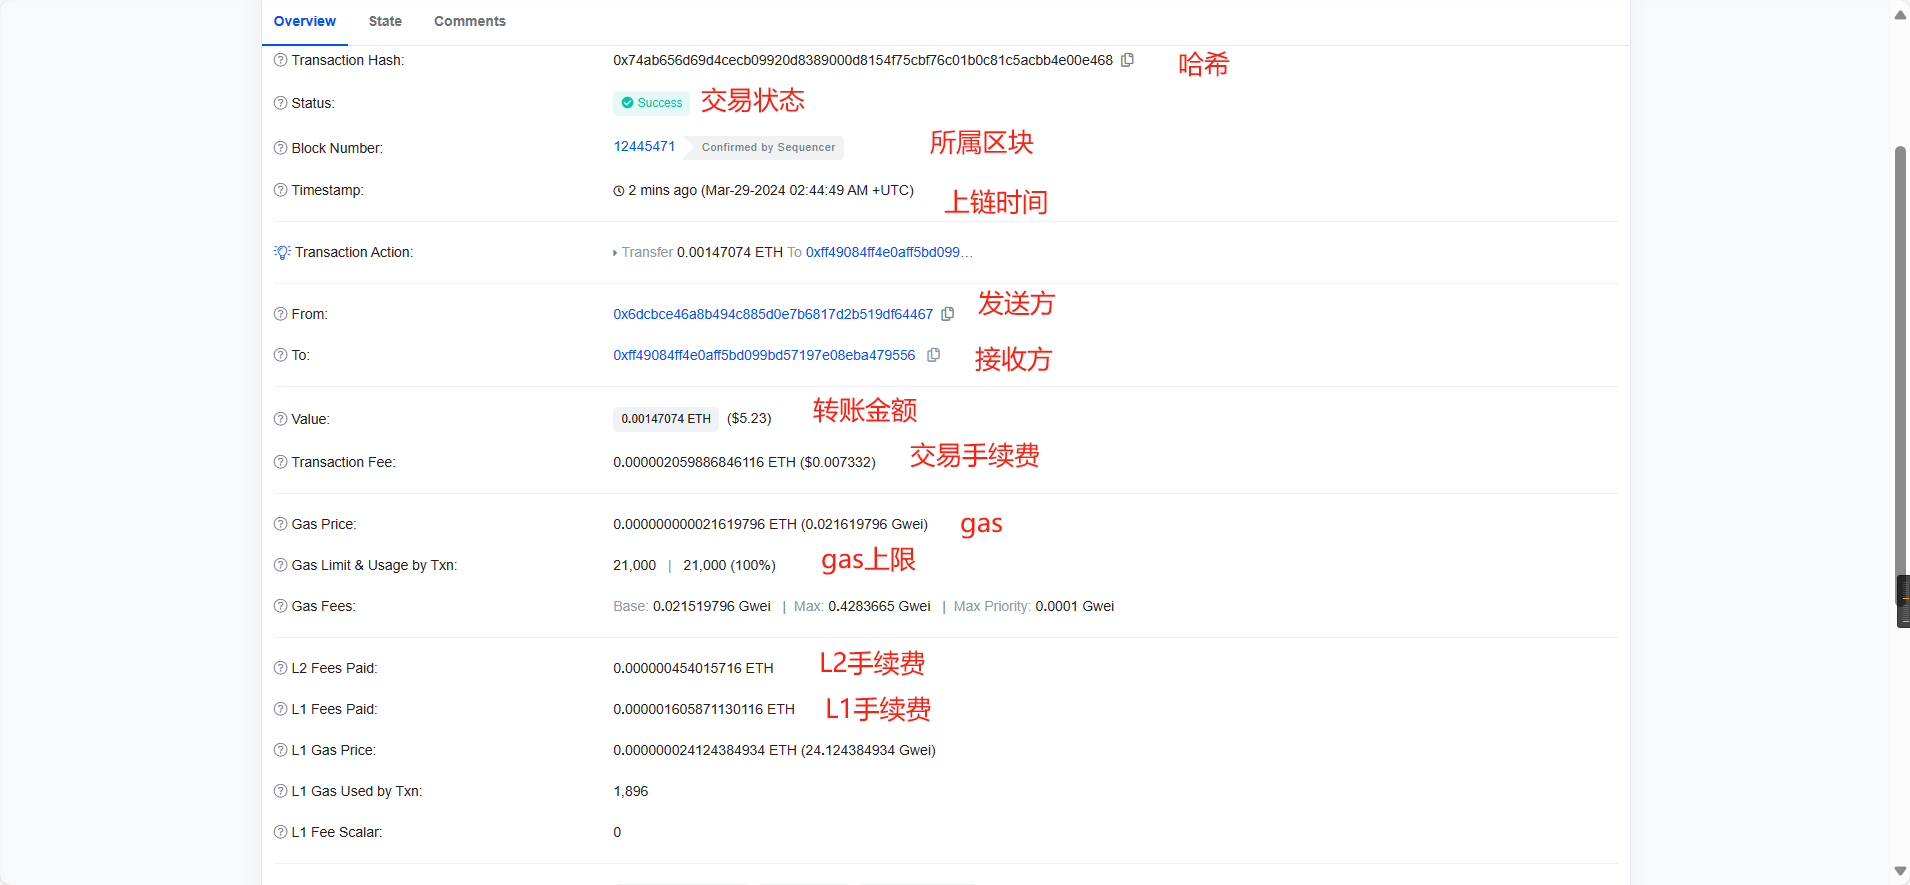
Task: Click the L2 fees value 0.000000454015716 ETH
Action: click(x=693, y=668)
